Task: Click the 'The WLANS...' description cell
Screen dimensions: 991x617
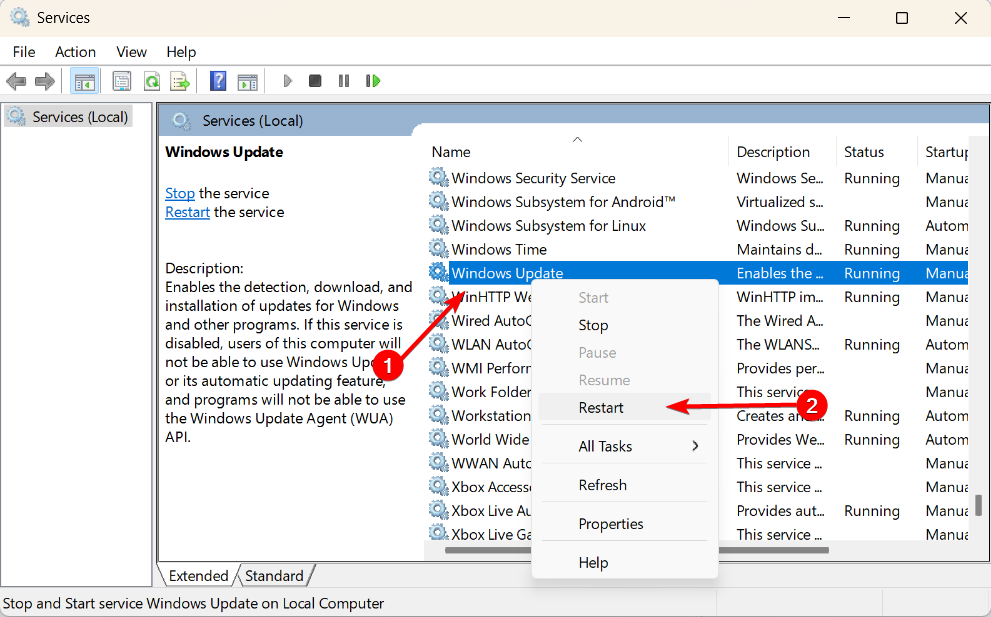Action: coord(778,345)
